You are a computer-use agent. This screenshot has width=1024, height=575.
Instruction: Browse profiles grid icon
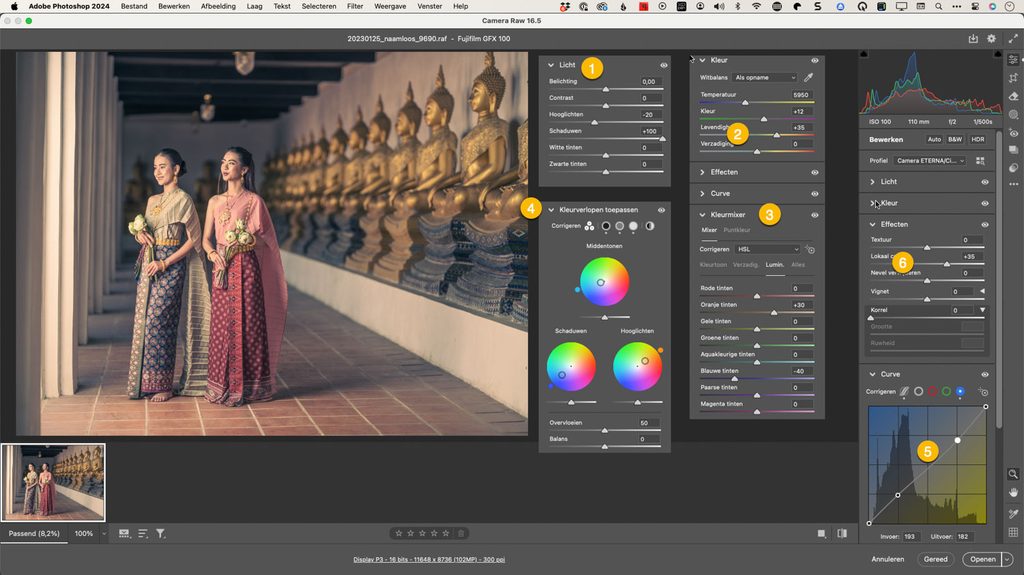click(x=980, y=160)
